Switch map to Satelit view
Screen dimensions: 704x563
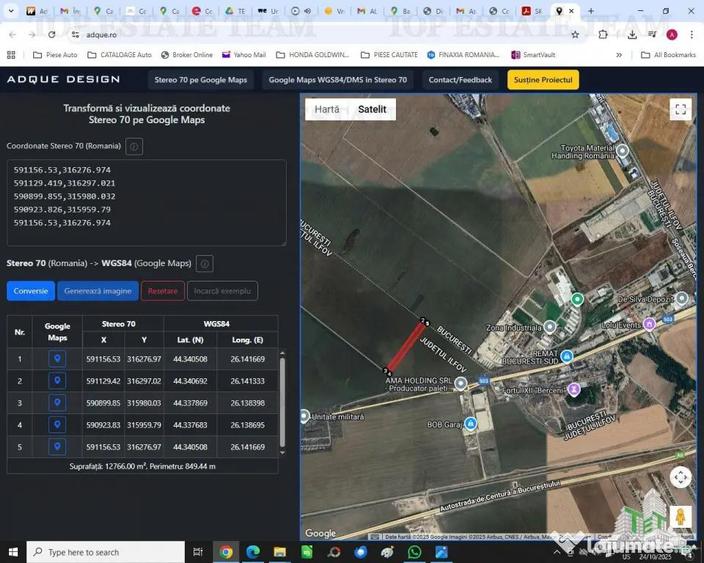[x=372, y=110]
